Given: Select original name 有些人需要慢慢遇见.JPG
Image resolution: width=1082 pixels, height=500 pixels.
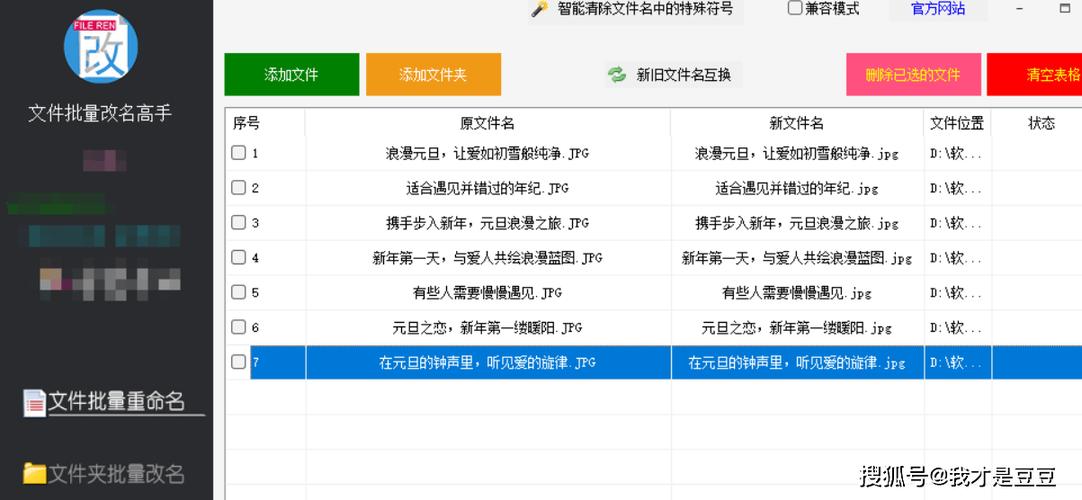Looking at the screenshot, I should [487, 292].
